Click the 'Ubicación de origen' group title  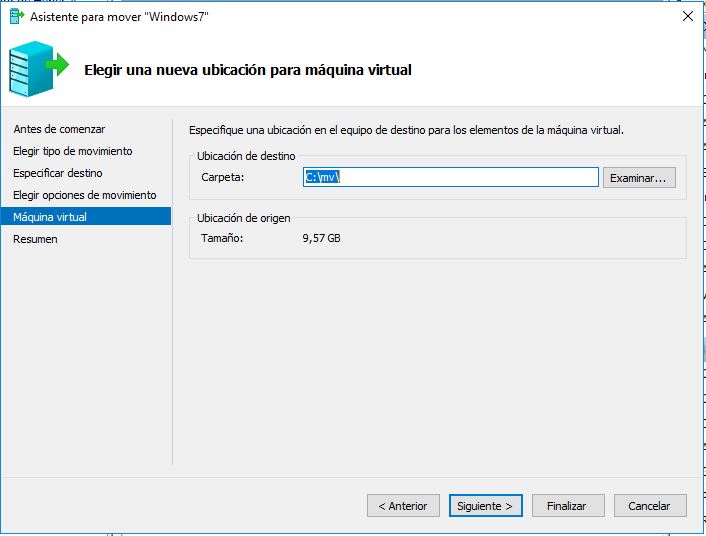click(244, 218)
